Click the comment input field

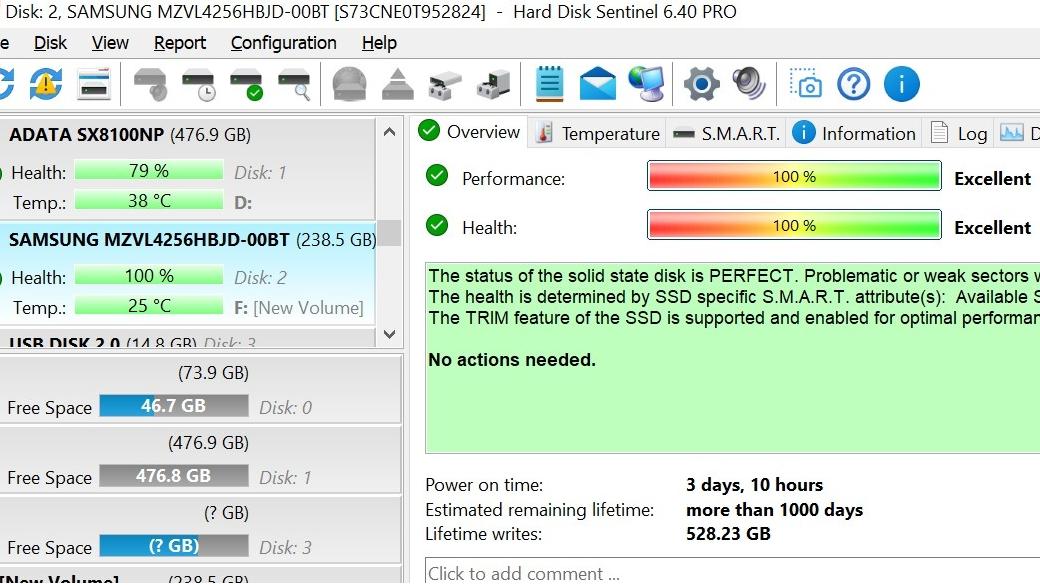pyautogui.click(x=732, y=572)
